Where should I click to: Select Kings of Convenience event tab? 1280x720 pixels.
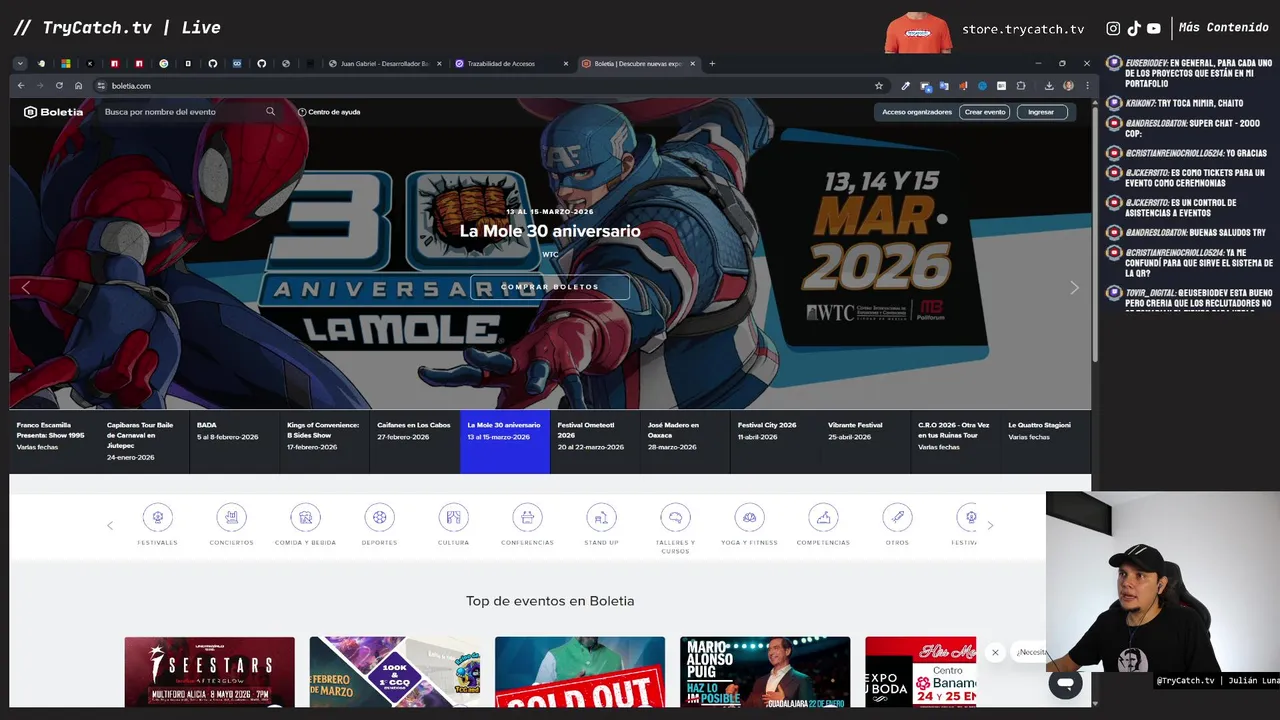pyautogui.click(x=324, y=441)
